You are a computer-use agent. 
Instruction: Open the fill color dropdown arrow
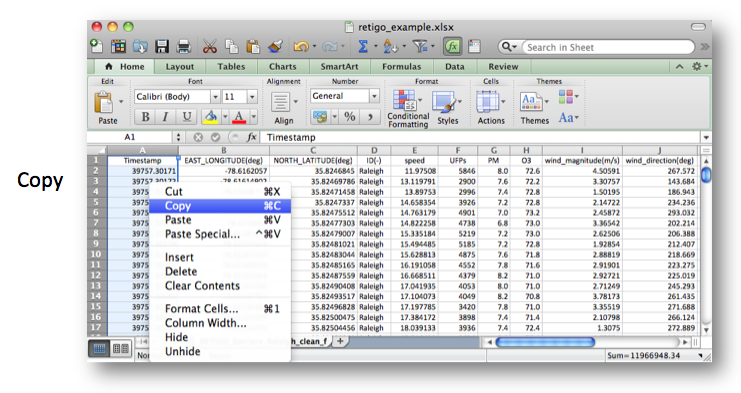[225, 116]
